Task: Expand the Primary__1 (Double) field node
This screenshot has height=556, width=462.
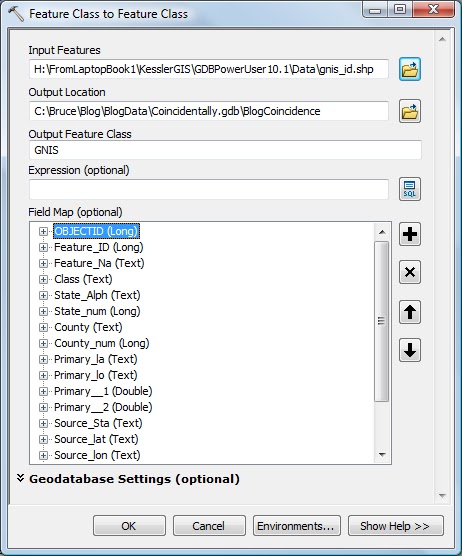Action: (x=43, y=391)
